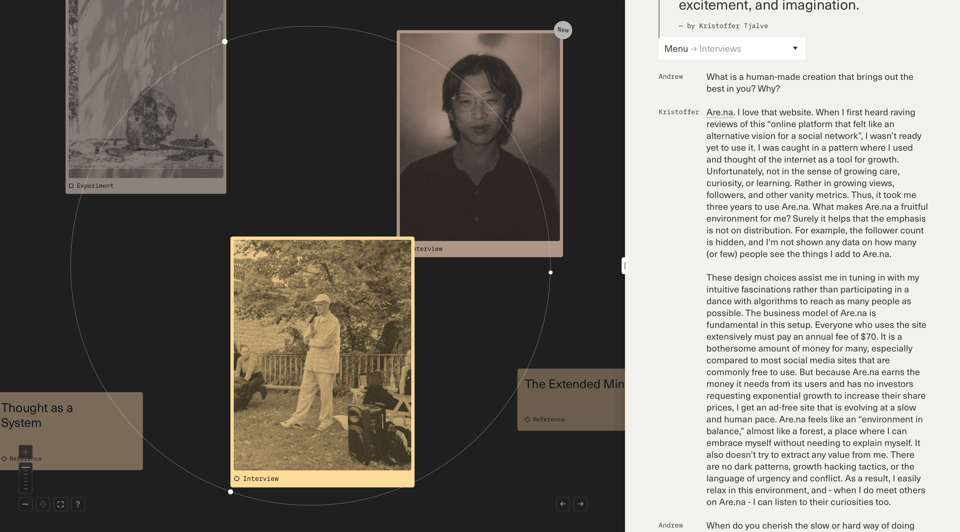
Task: Open the Are.na link in Kristoffer's answer
Action: 719,112
